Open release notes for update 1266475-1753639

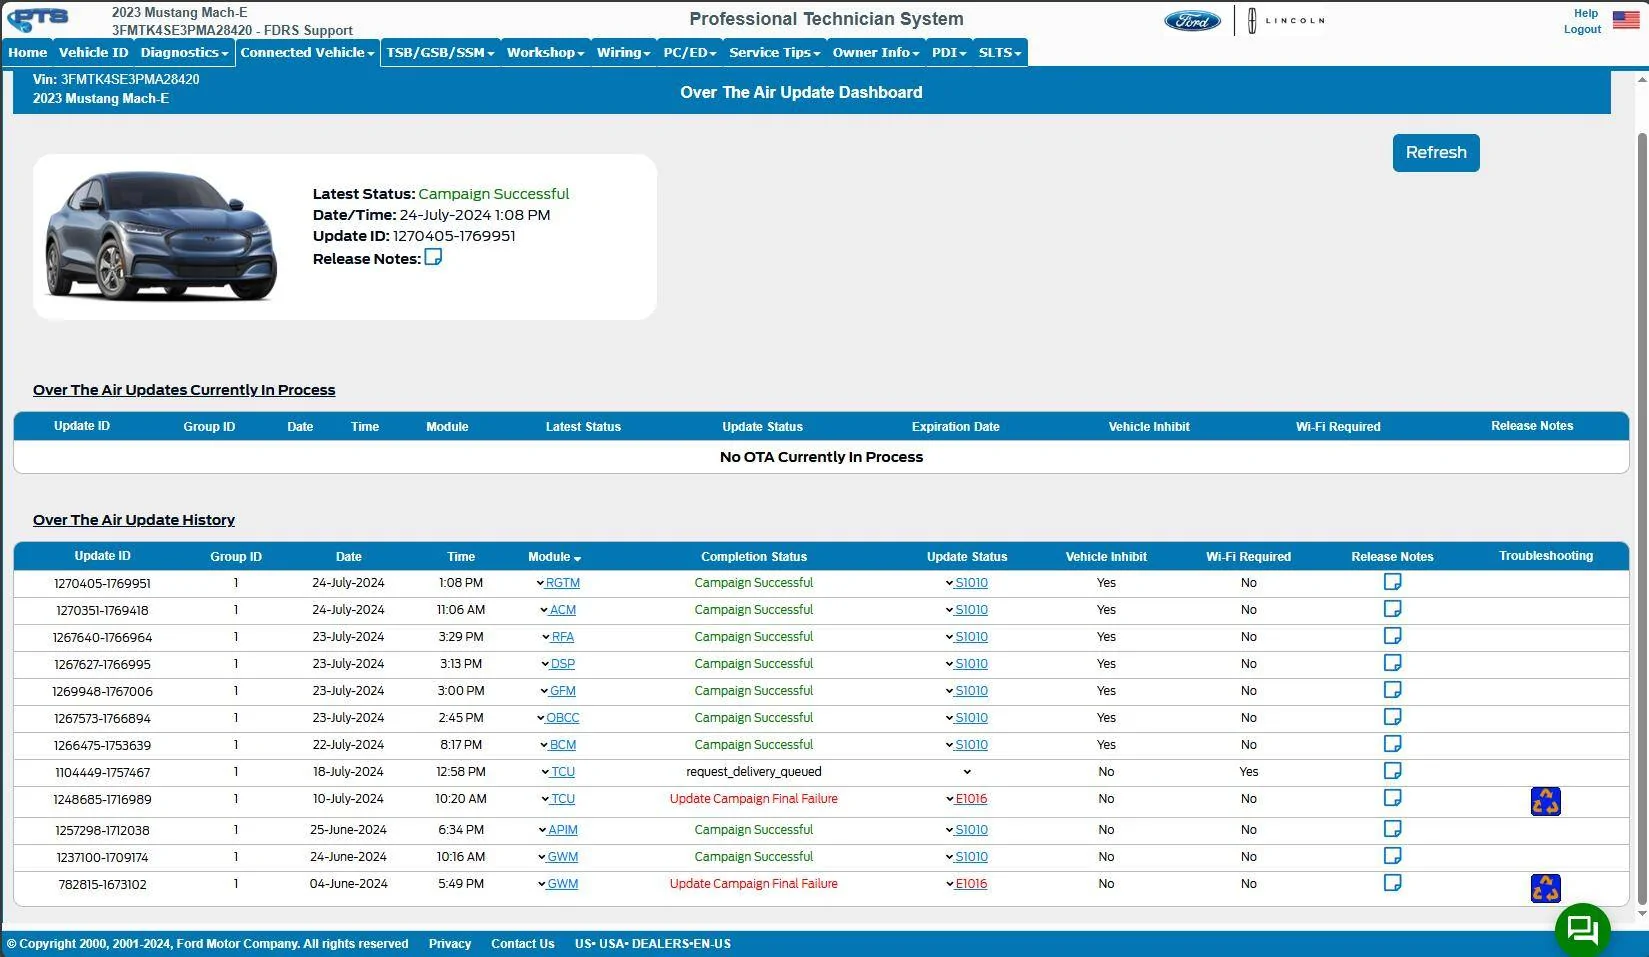(x=1392, y=744)
